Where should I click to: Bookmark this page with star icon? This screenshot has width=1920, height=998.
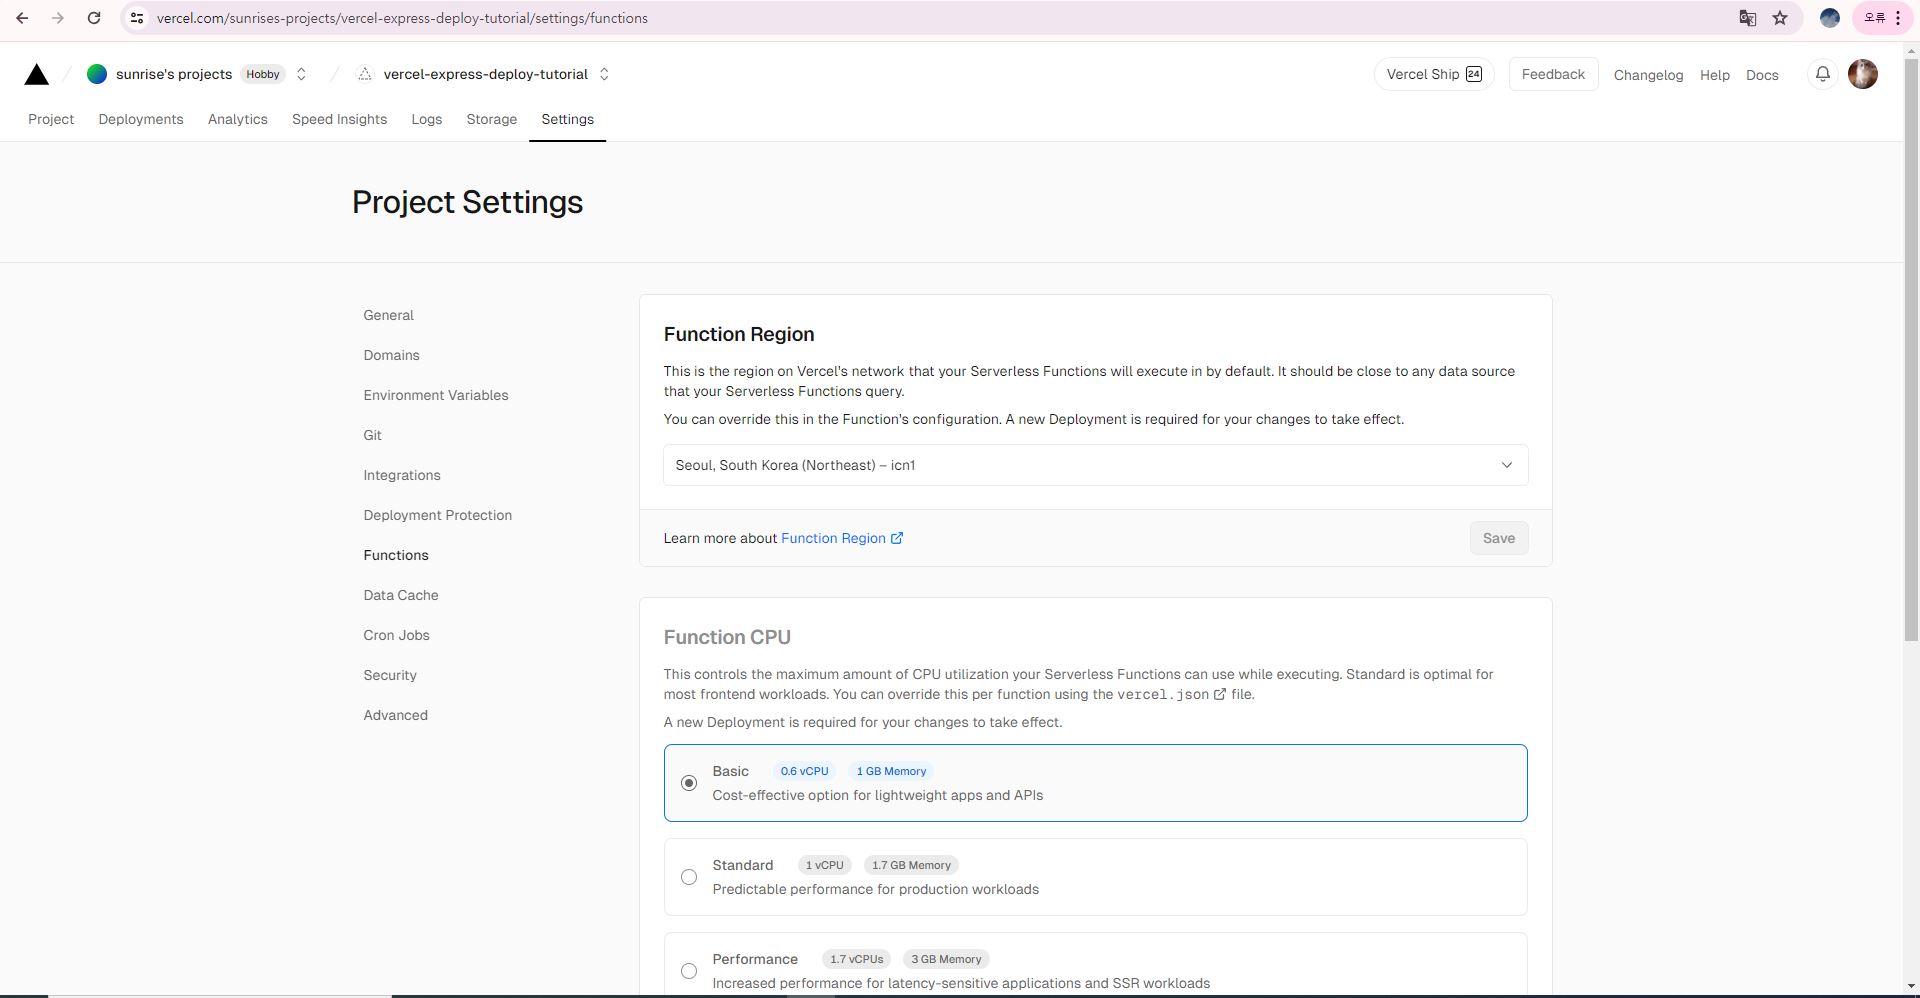tap(1780, 18)
